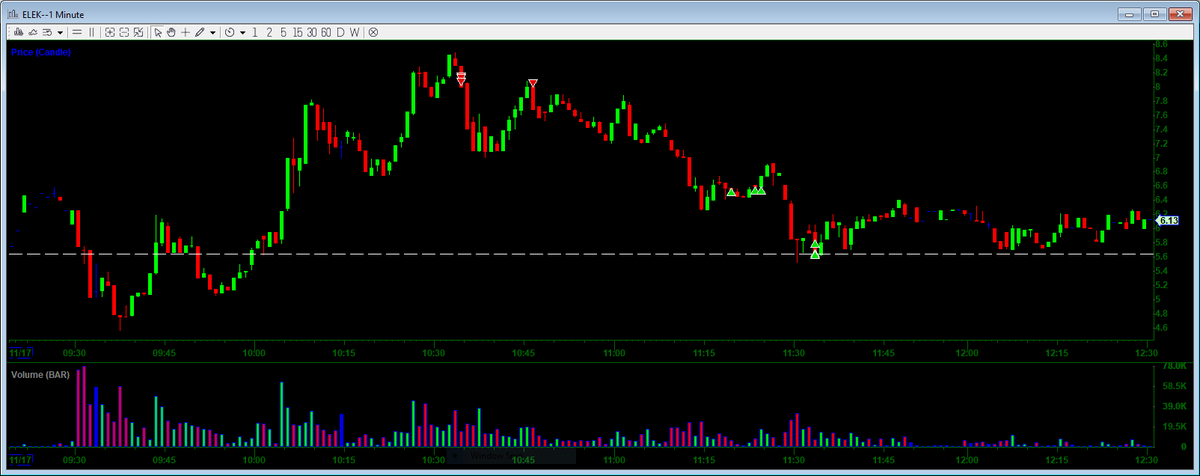Switch to 2 minute timeframe

pos(269,32)
